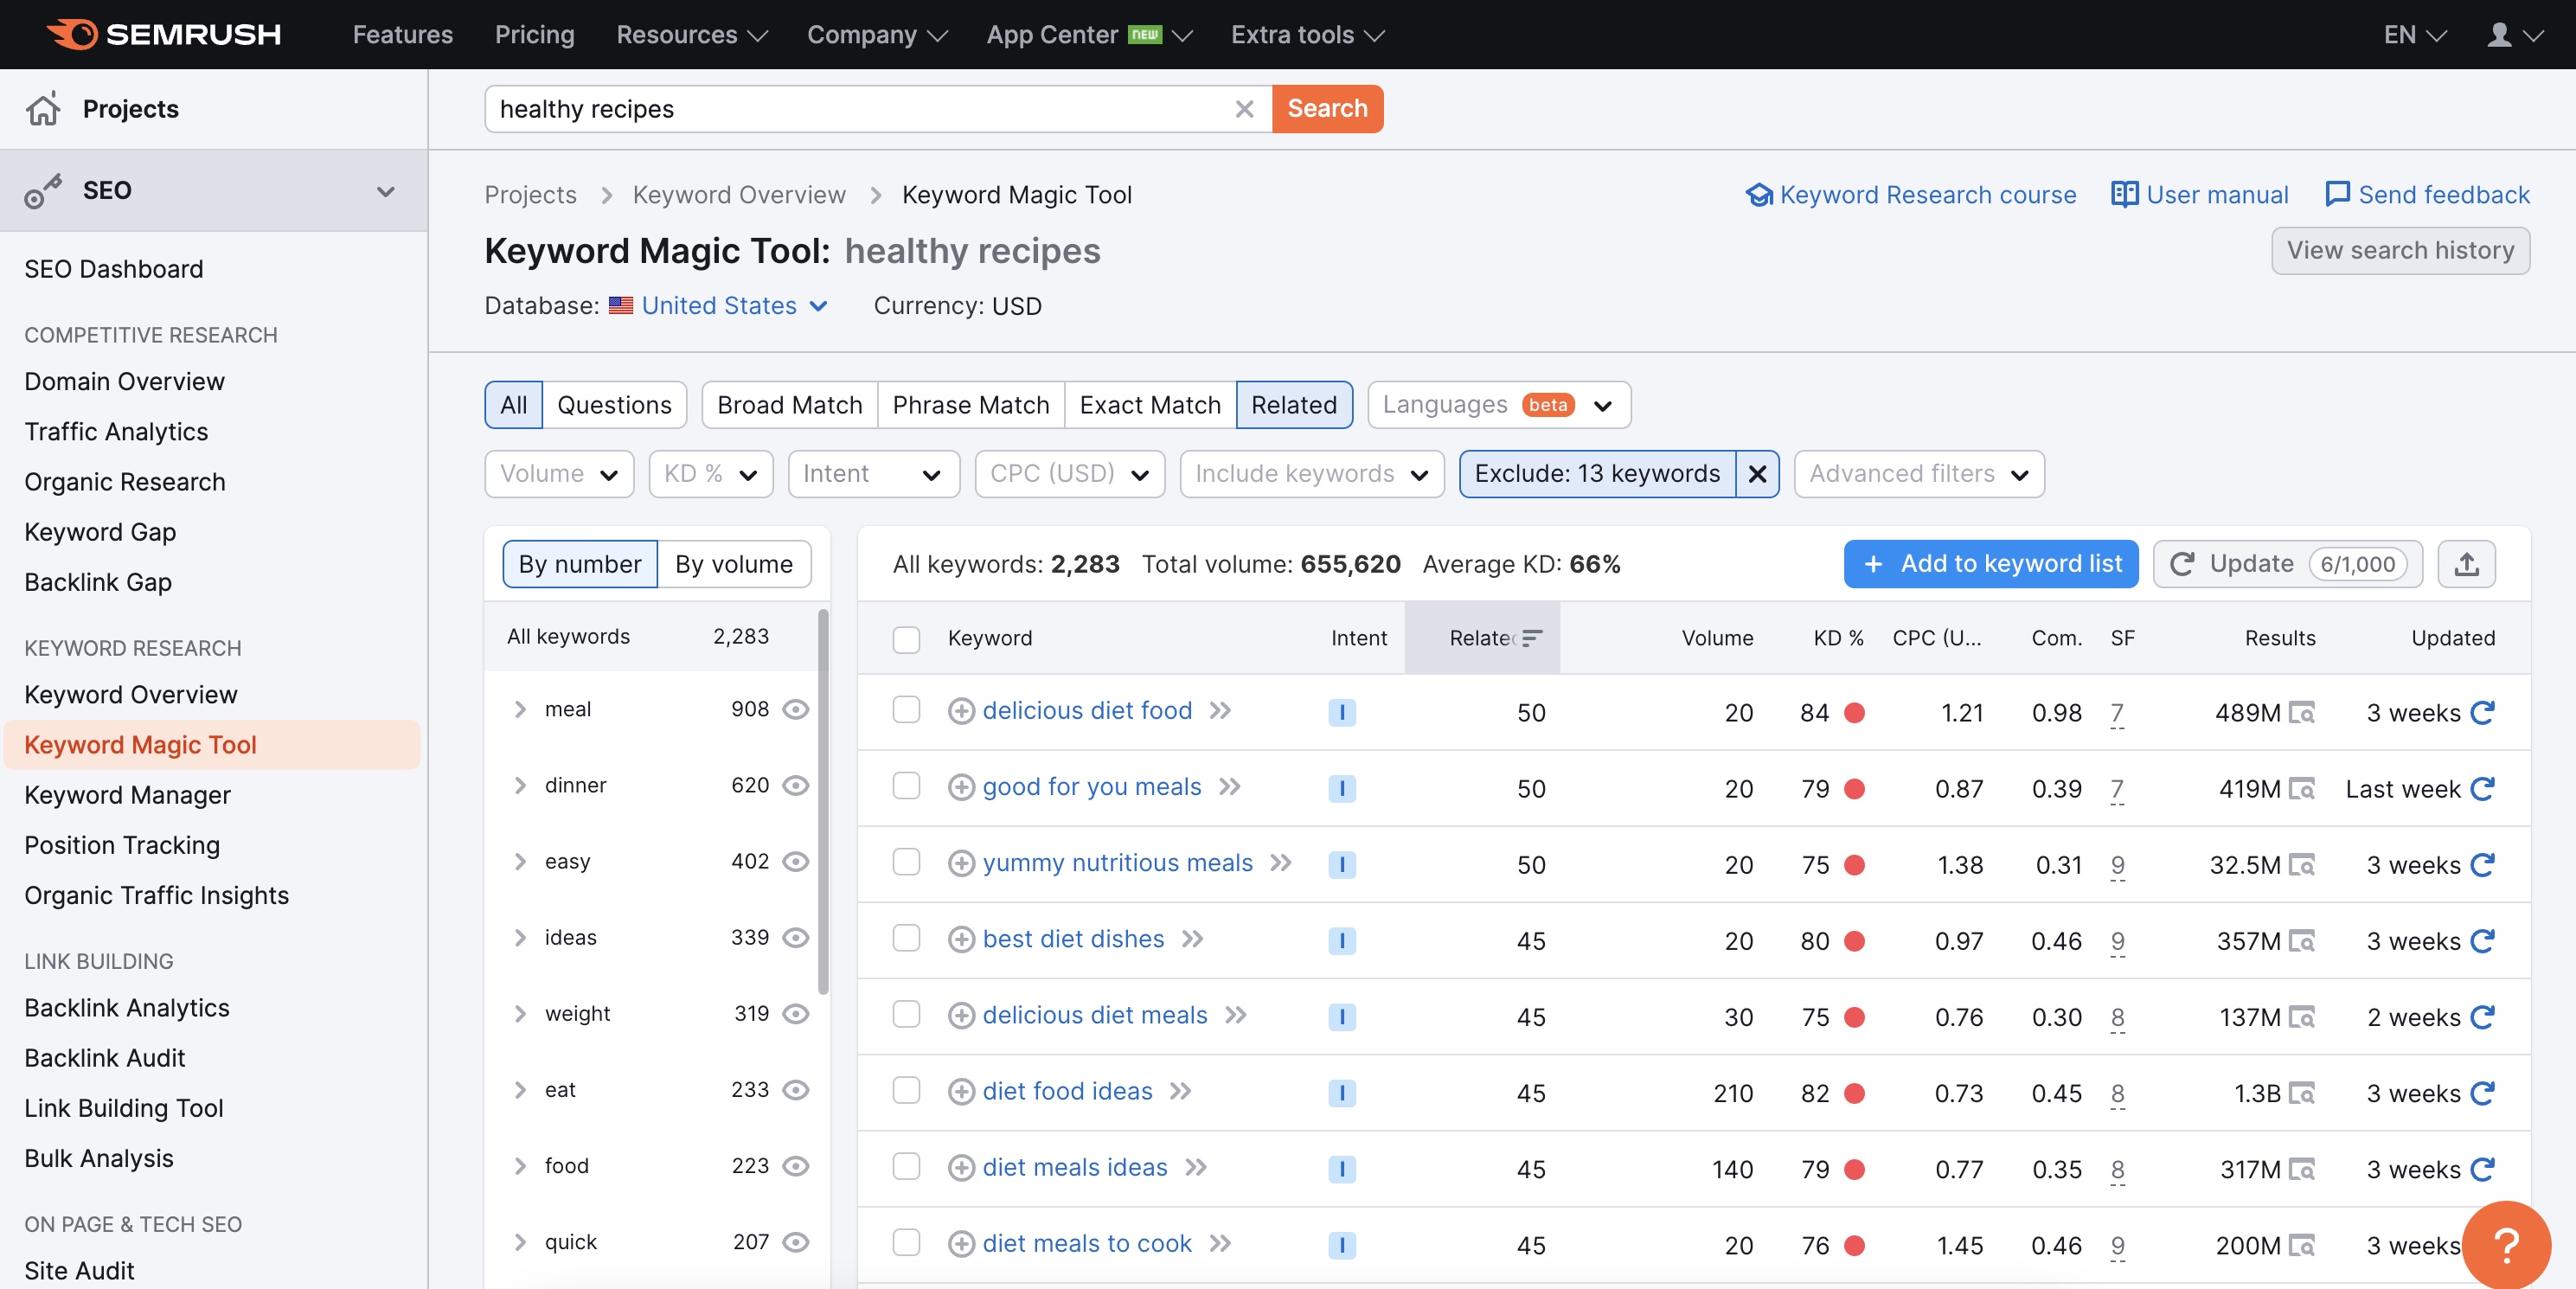
Task: Click the export upload icon button
Action: tap(2466, 564)
